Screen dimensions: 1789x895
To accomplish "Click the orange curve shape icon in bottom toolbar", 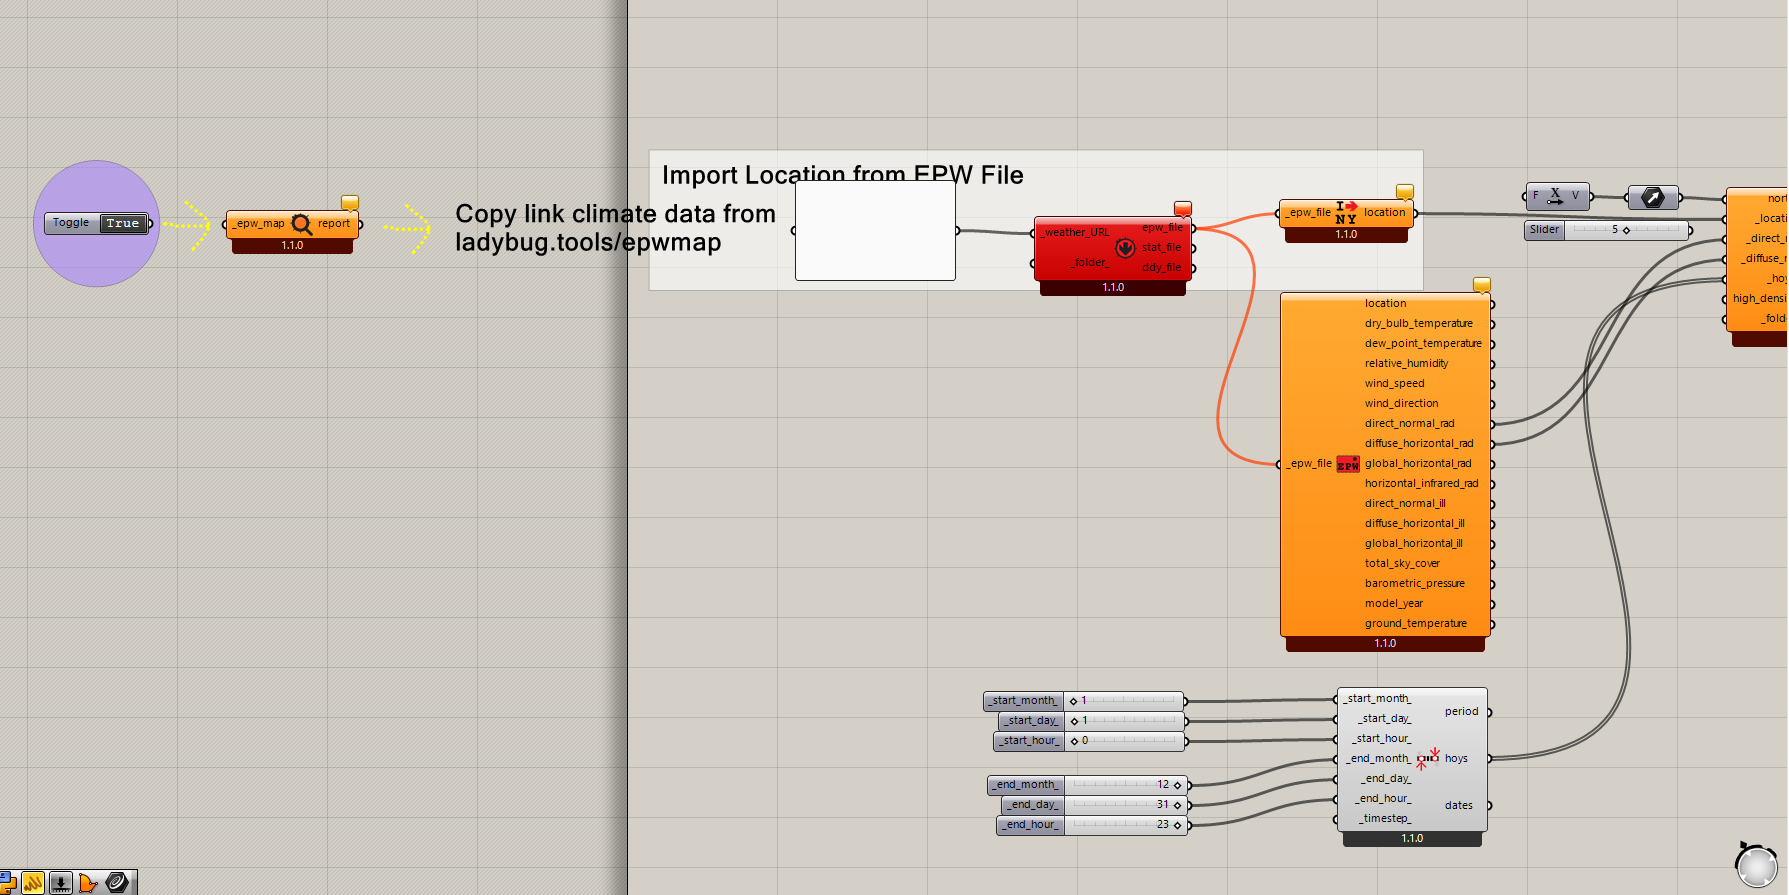I will coord(89,883).
